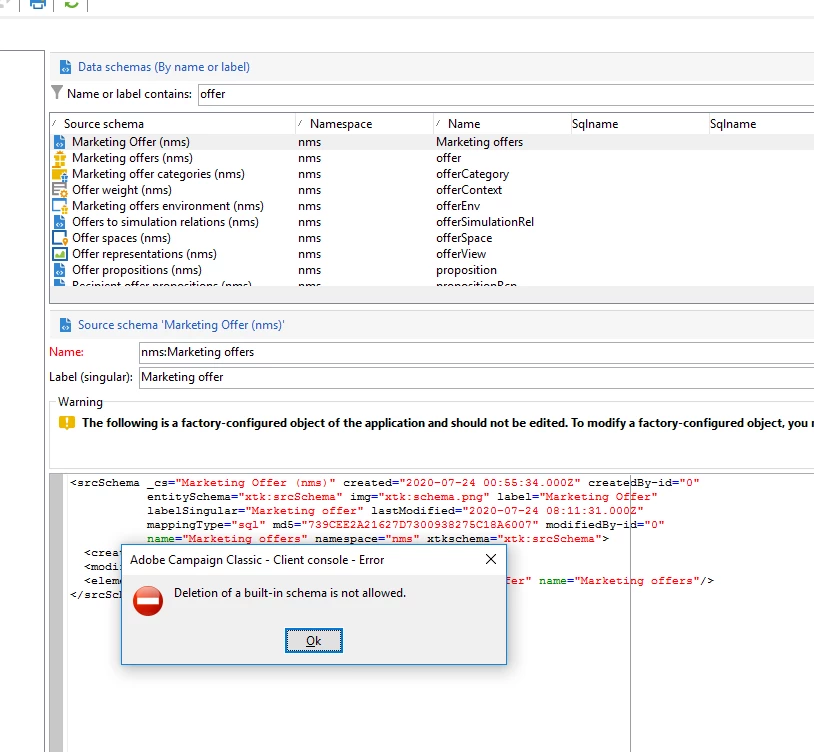Click the Source schema 'Marketing Offer (nms)' title
The image size is (814, 752).
coord(181,325)
